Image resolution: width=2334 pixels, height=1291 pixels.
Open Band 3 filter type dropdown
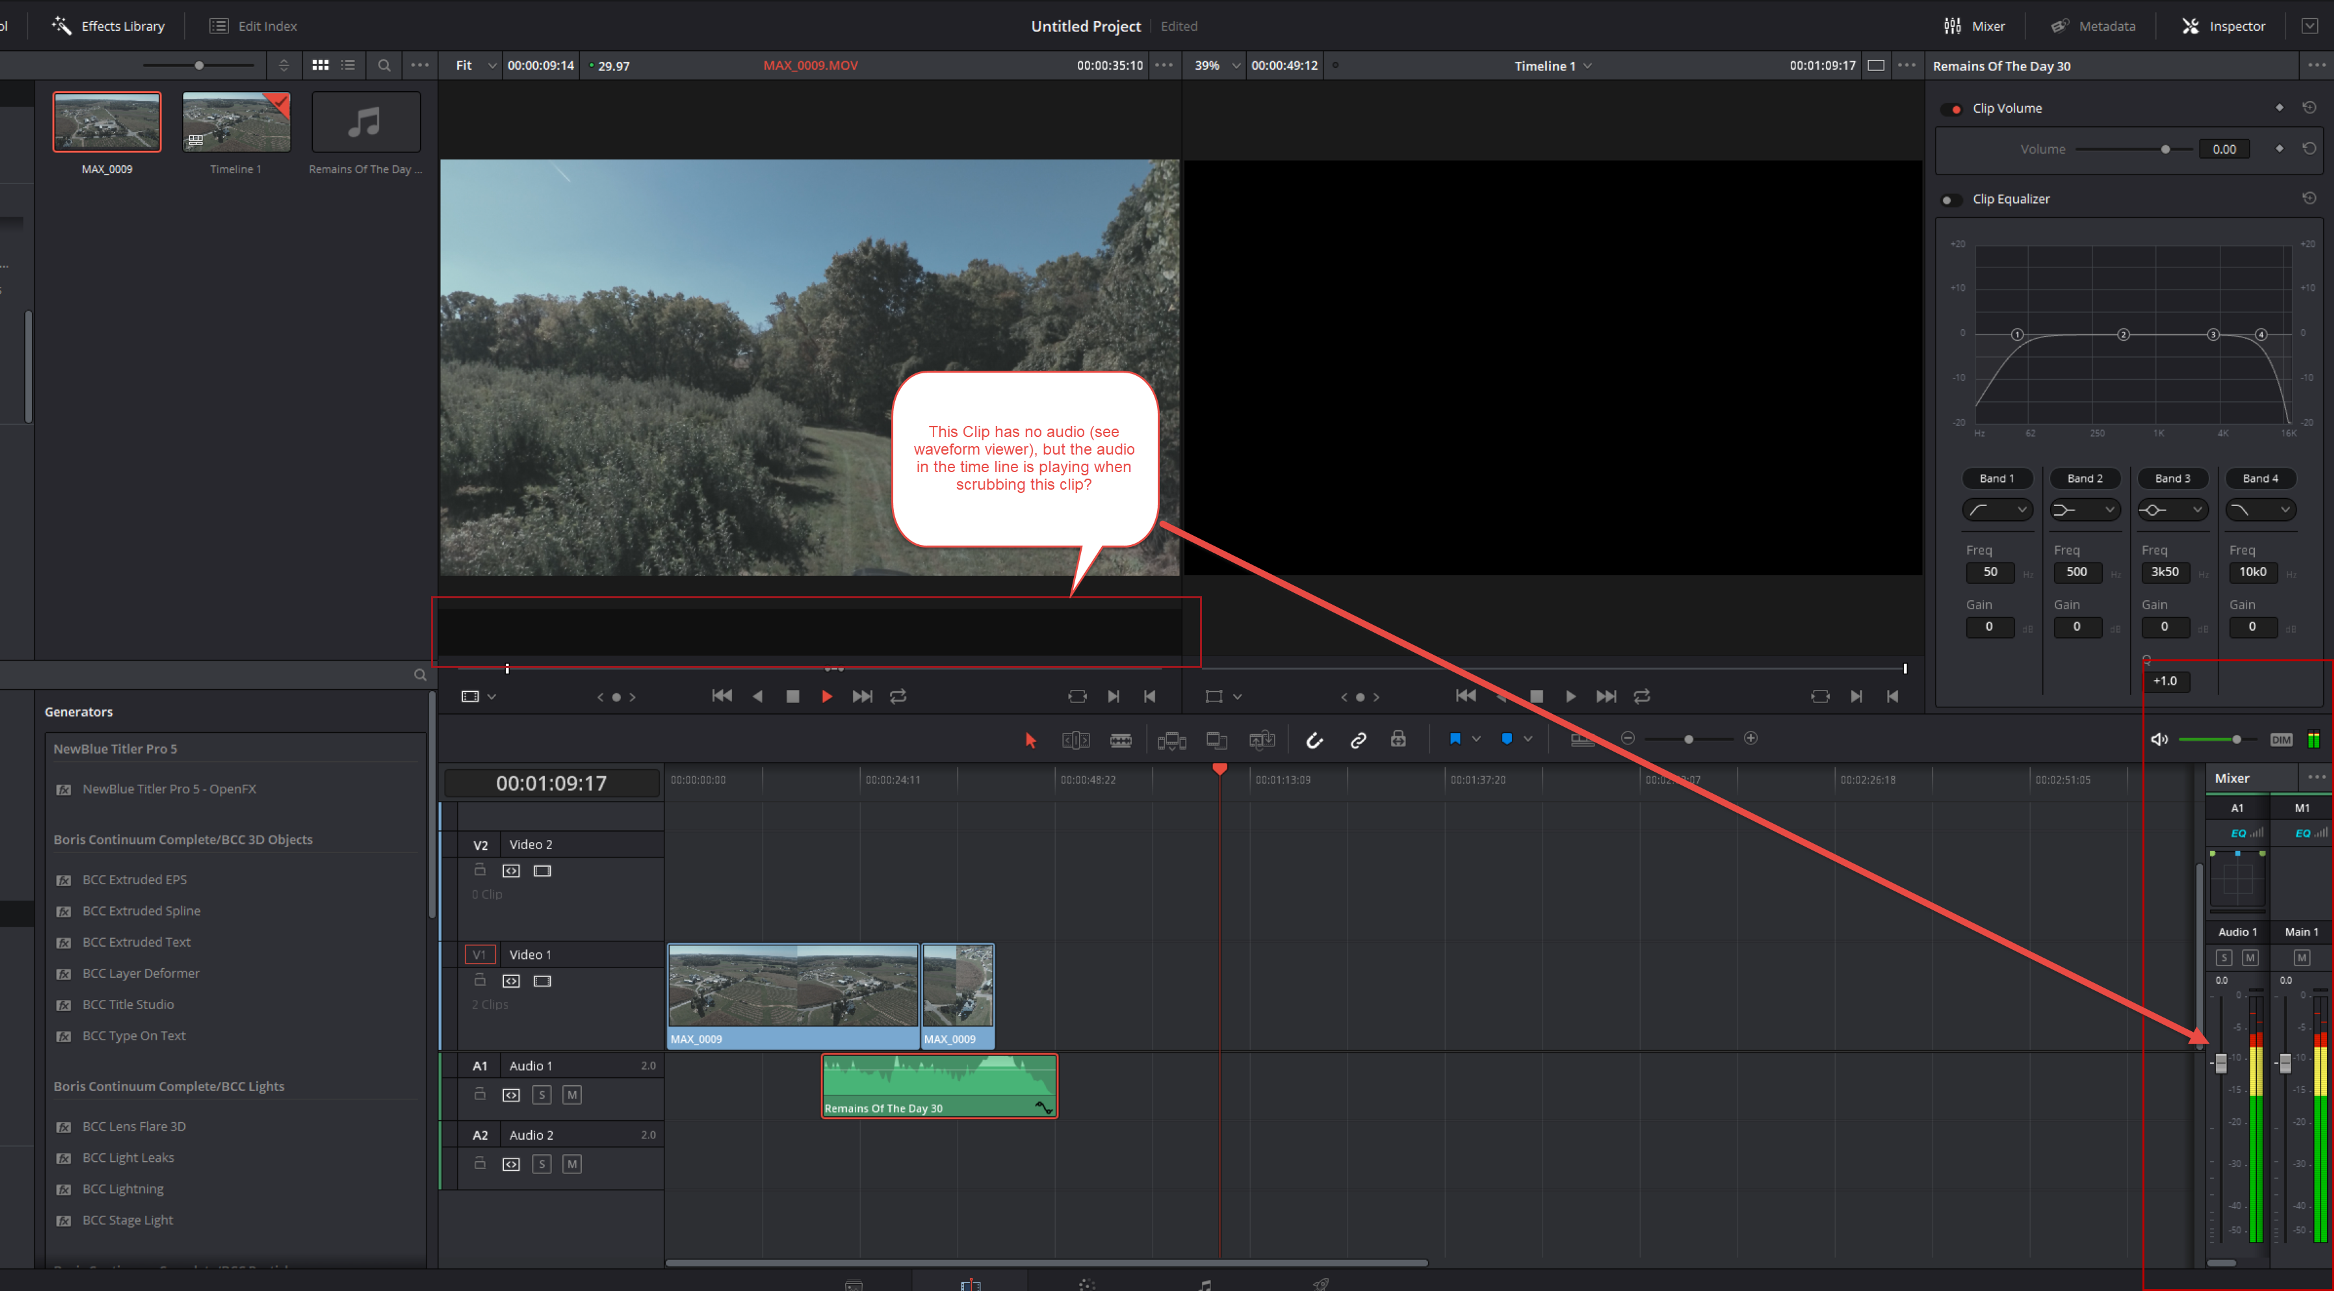pyautogui.click(x=2173, y=510)
